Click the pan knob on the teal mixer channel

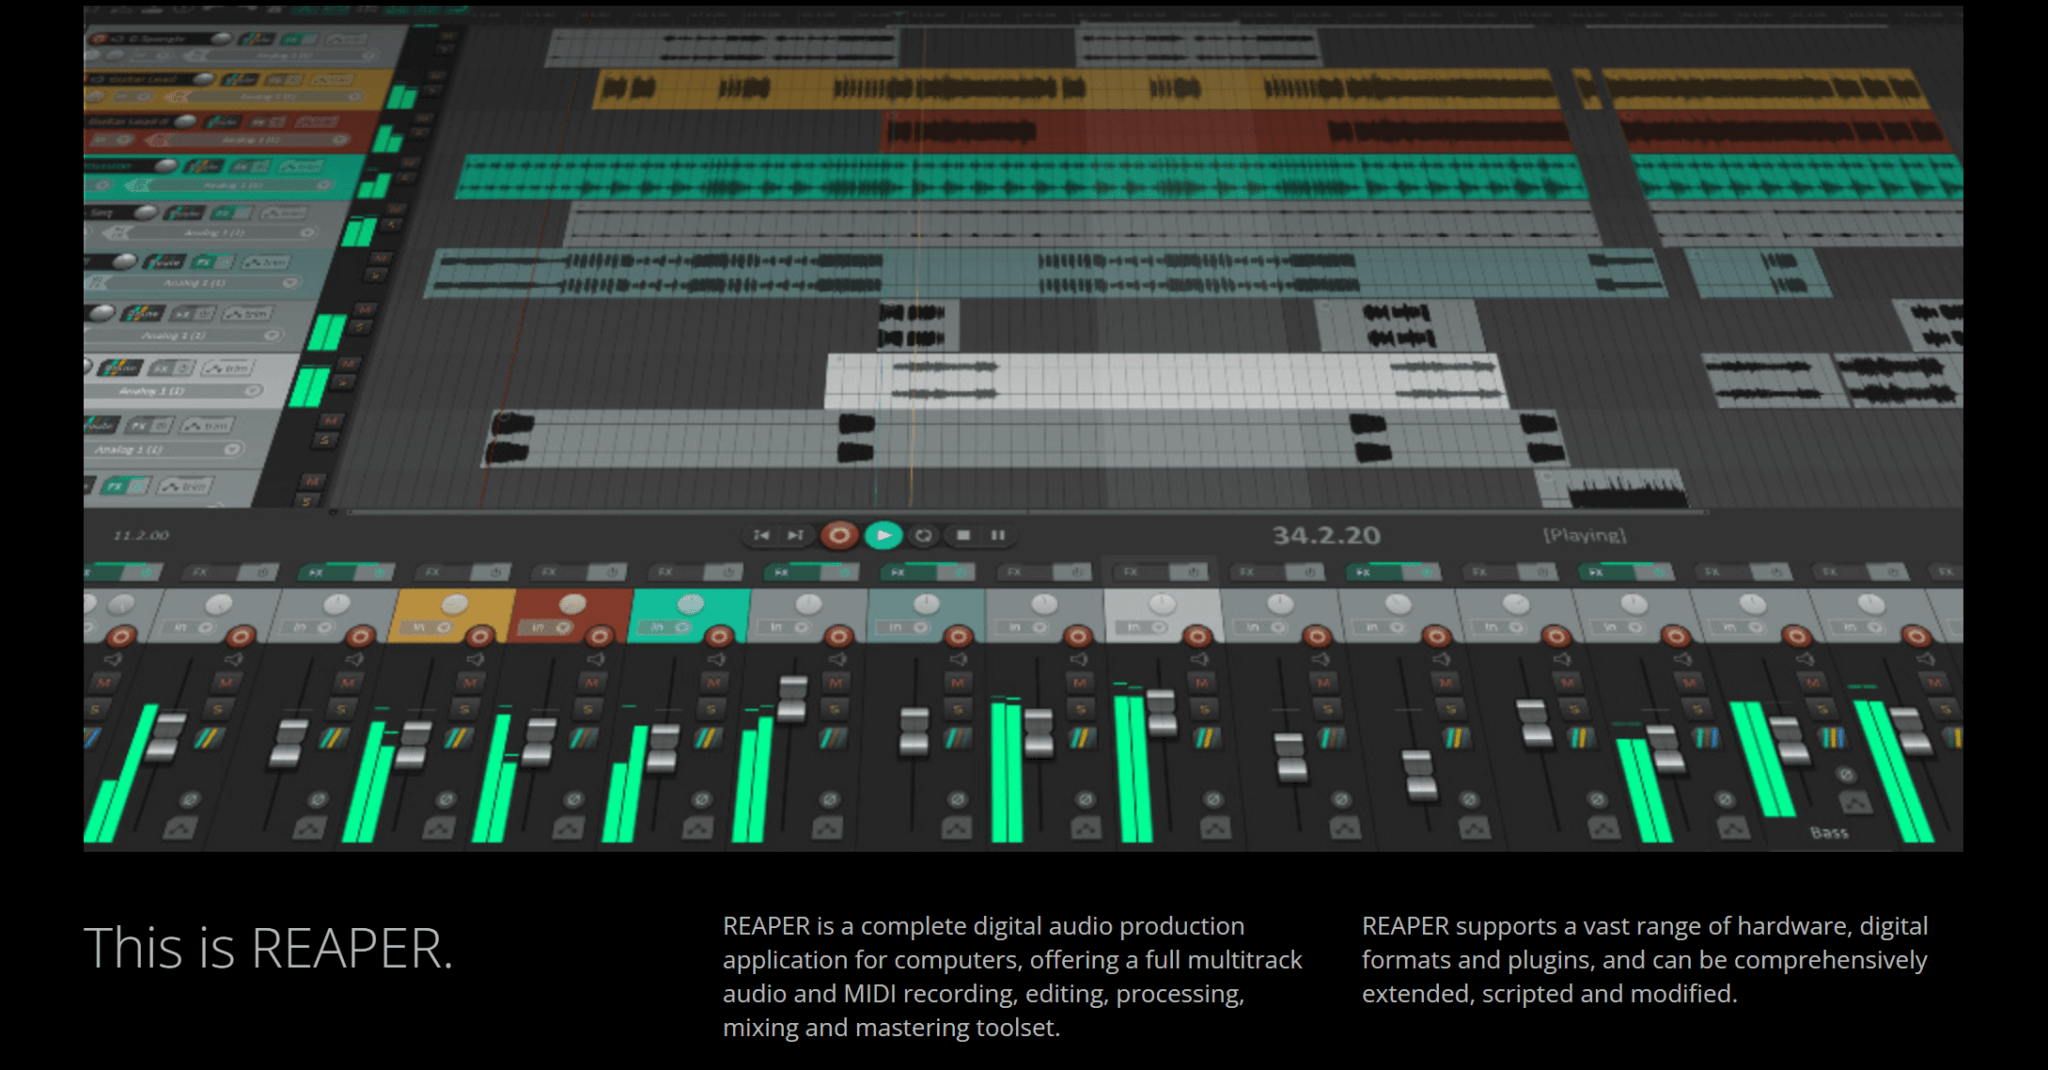[x=689, y=604]
